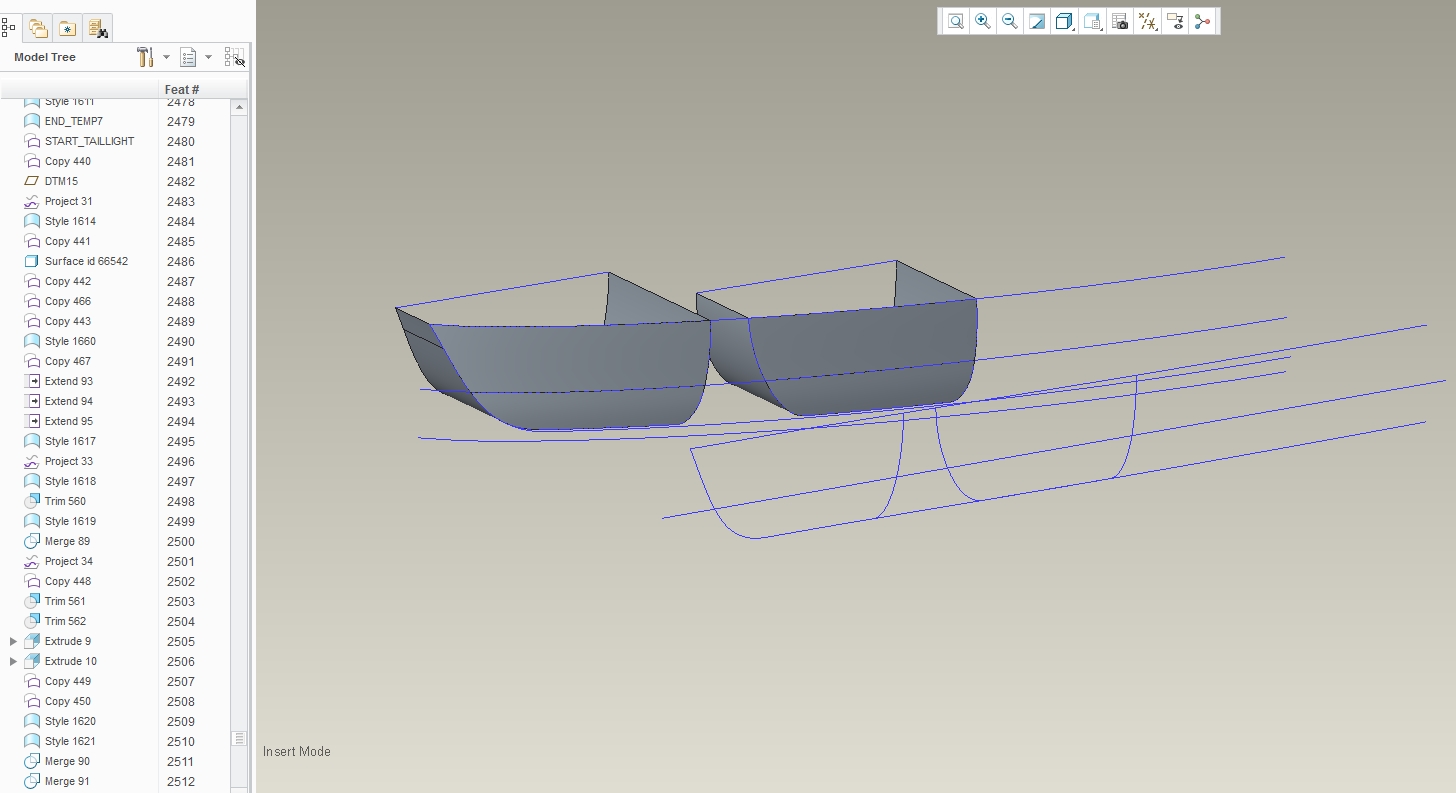The height and width of the screenshot is (793, 1456).
Task: Click the Insert Mode label in graphics area
Action: [297, 751]
